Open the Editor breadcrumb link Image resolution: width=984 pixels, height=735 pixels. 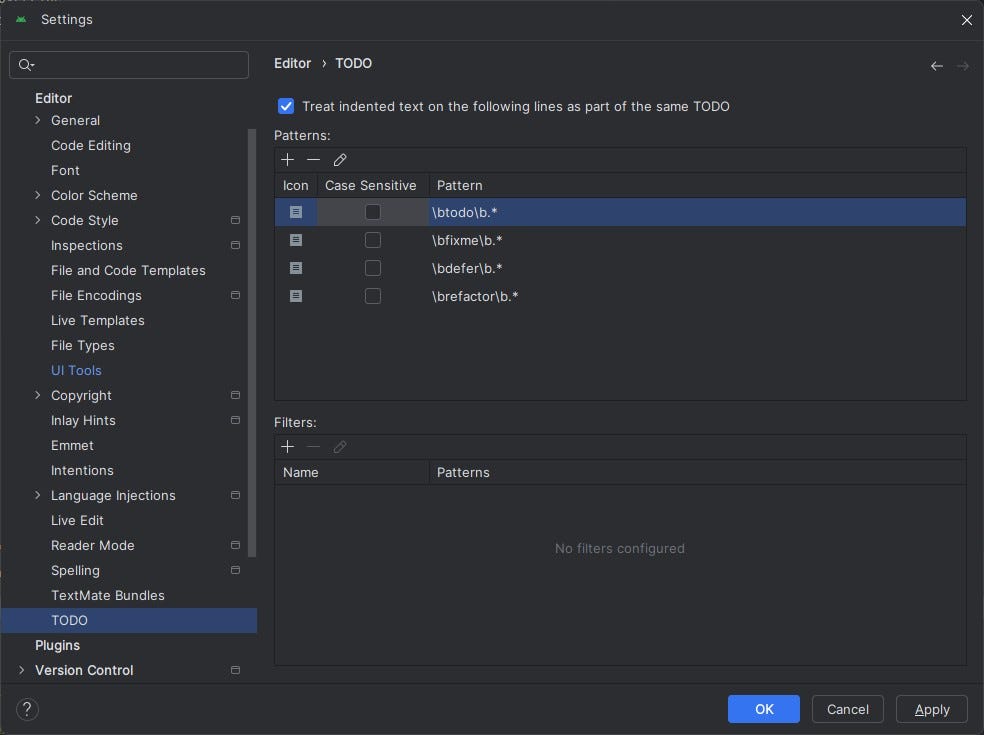tap(292, 63)
